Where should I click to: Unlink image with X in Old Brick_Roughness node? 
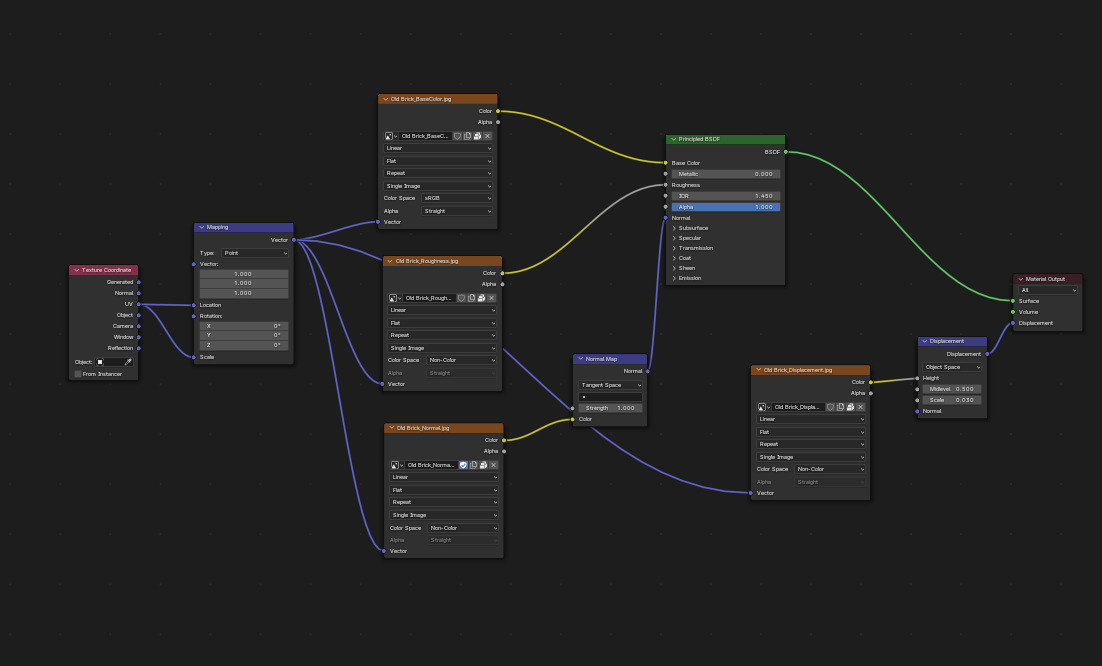(492, 299)
